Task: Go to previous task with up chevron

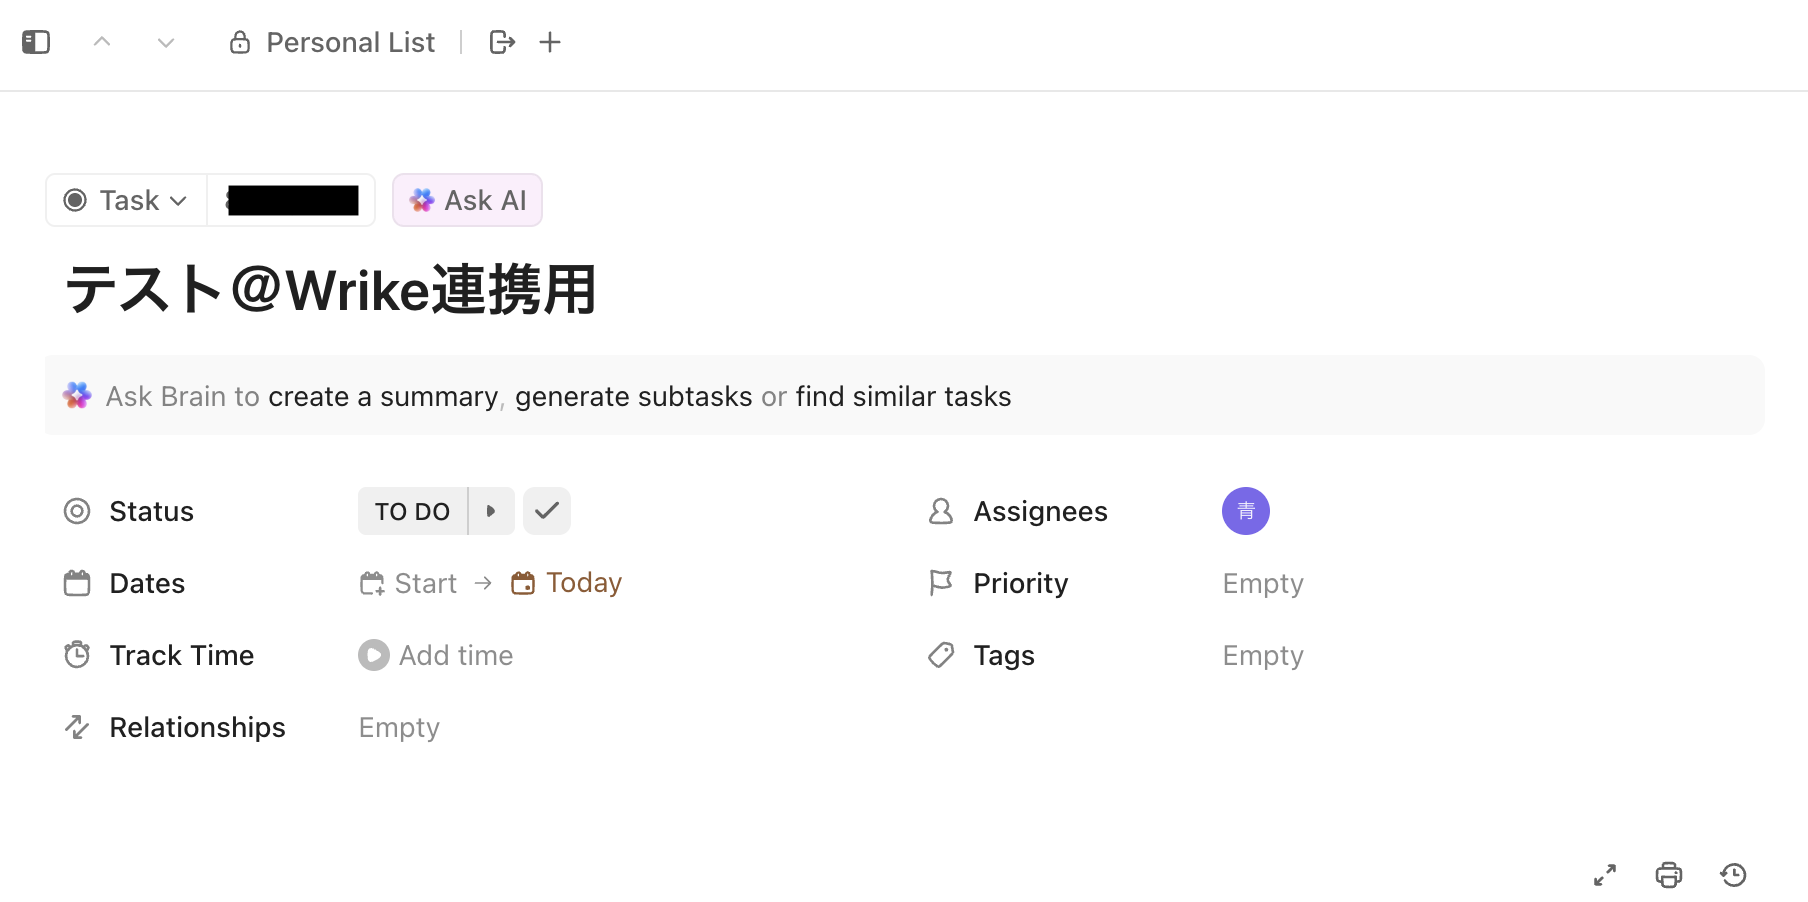Action: [102, 42]
